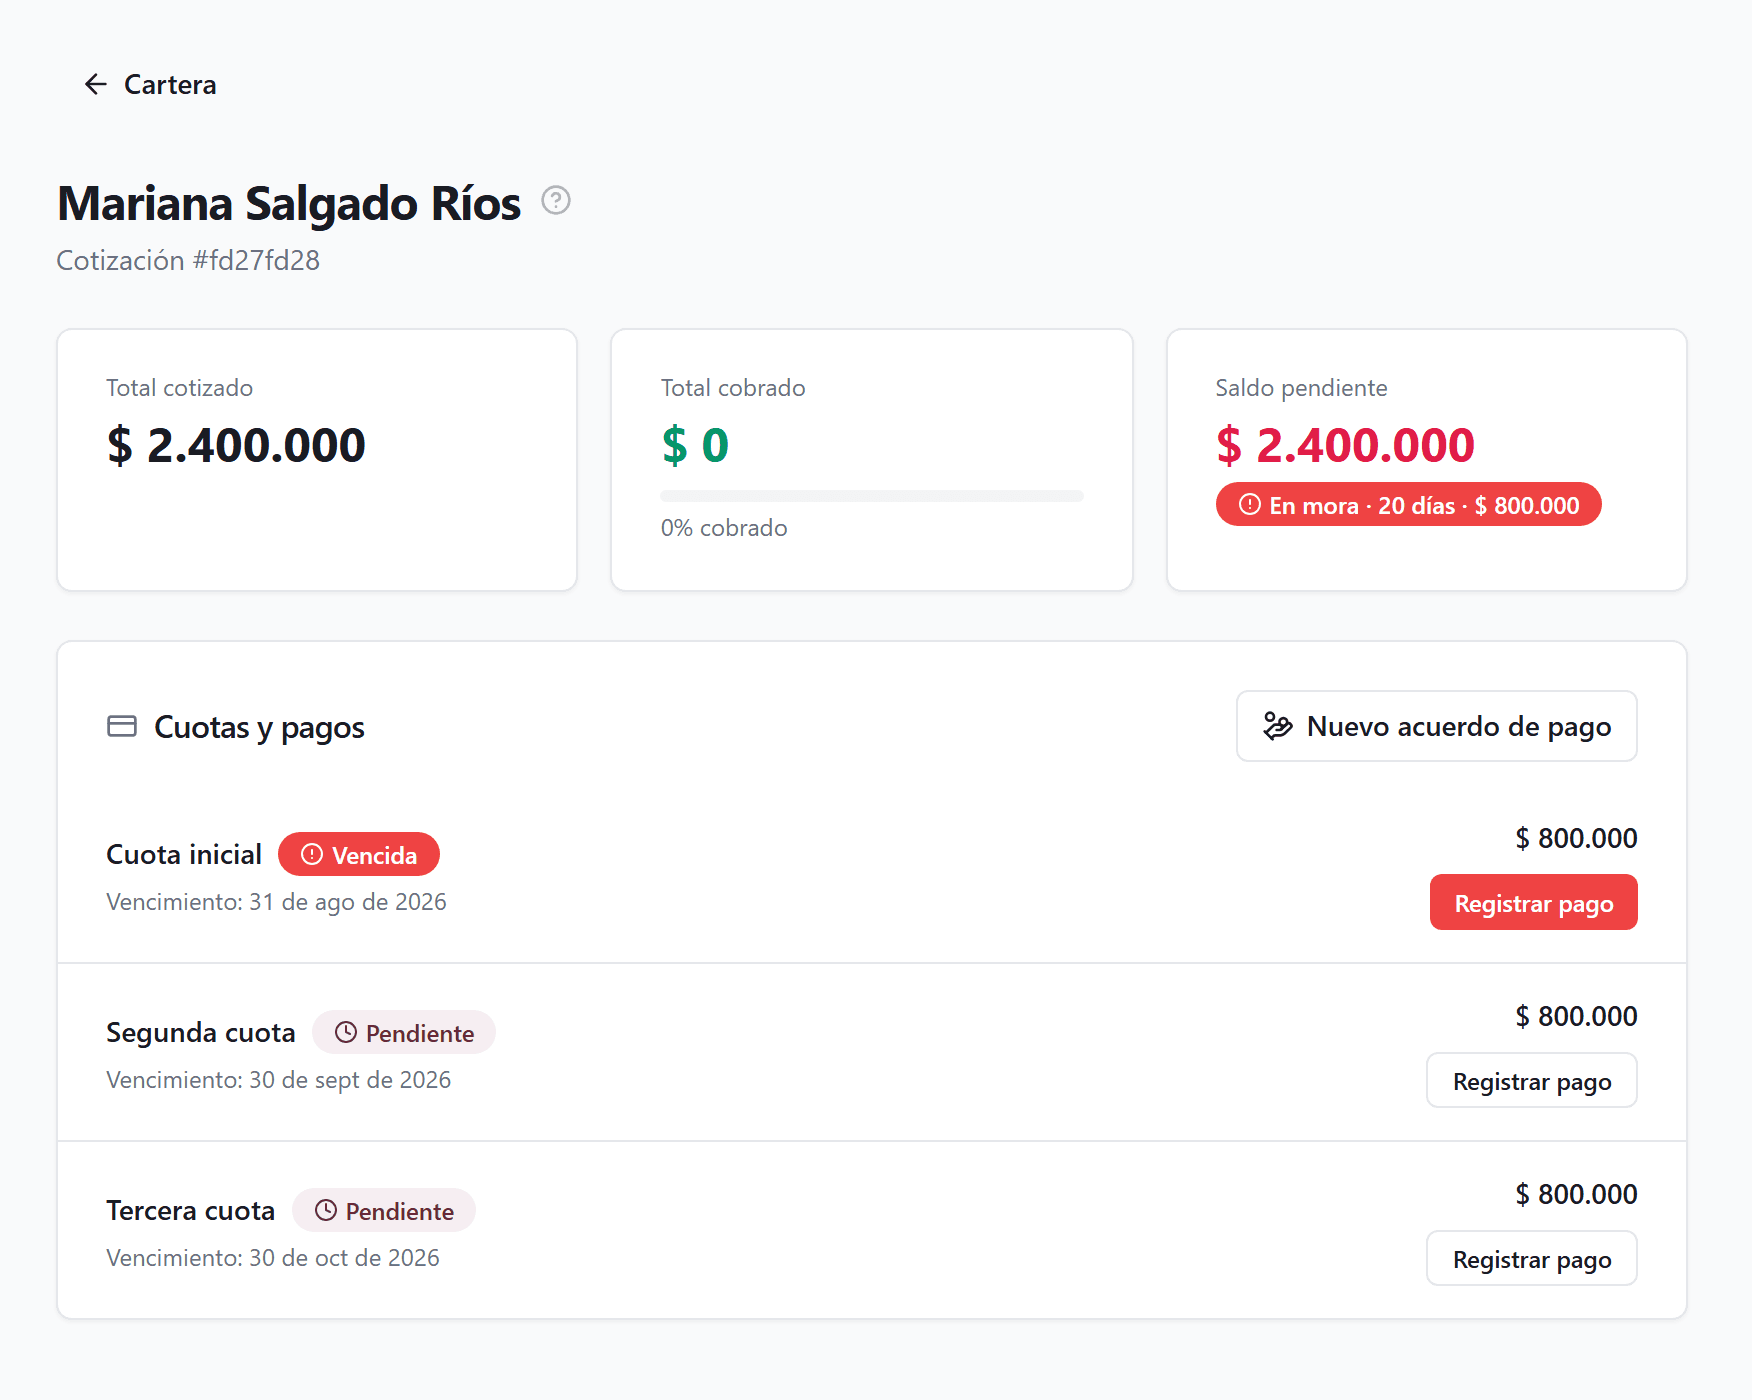Click the Cuota inicial title
Image resolution: width=1752 pixels, height=1400 pixels.
[184, 855]
